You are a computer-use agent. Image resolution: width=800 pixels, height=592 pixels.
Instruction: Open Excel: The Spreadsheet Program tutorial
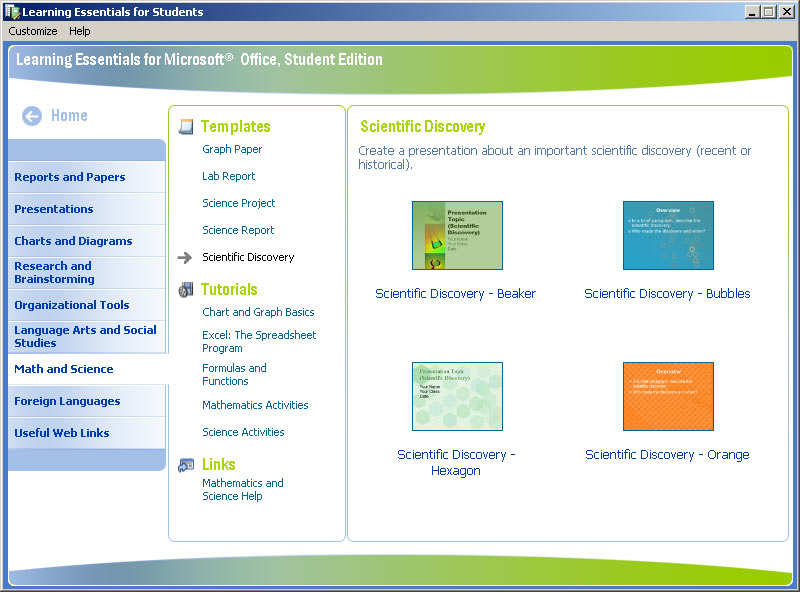[x=259, y=341]
